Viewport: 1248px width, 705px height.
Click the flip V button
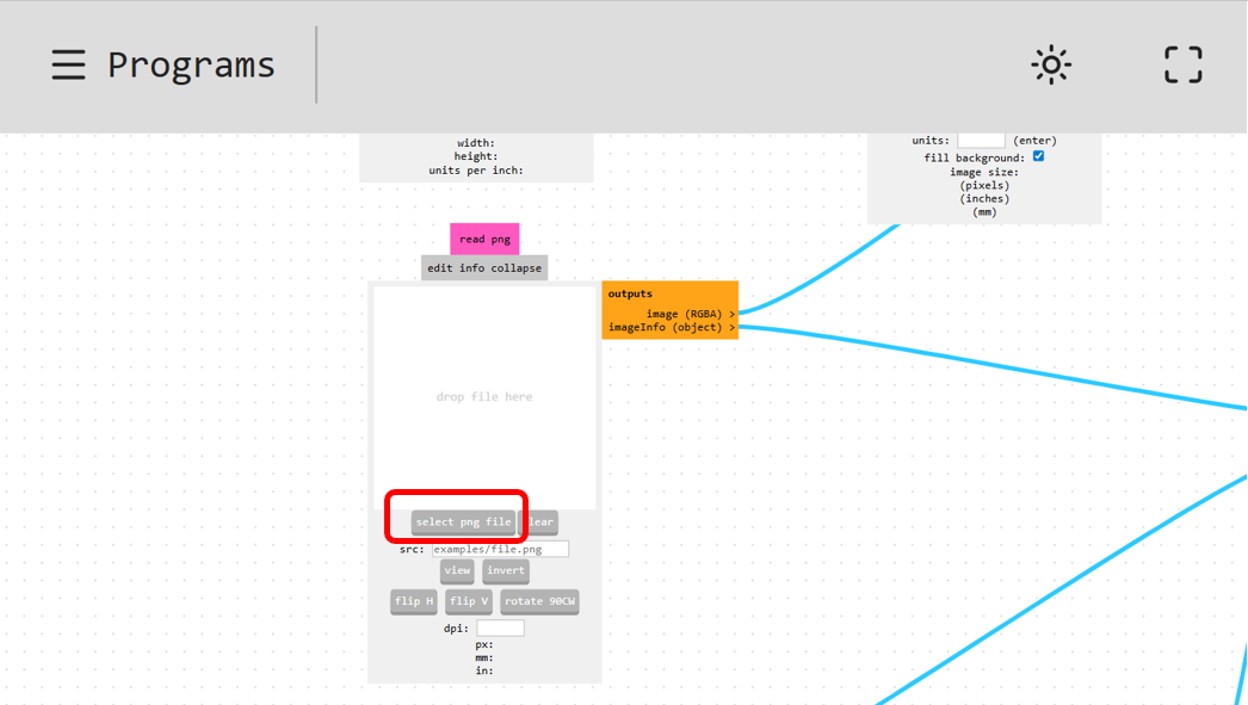coord(469,602)
